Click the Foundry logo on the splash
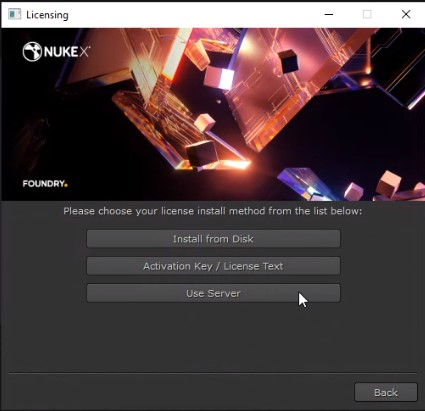 point(45,184)
